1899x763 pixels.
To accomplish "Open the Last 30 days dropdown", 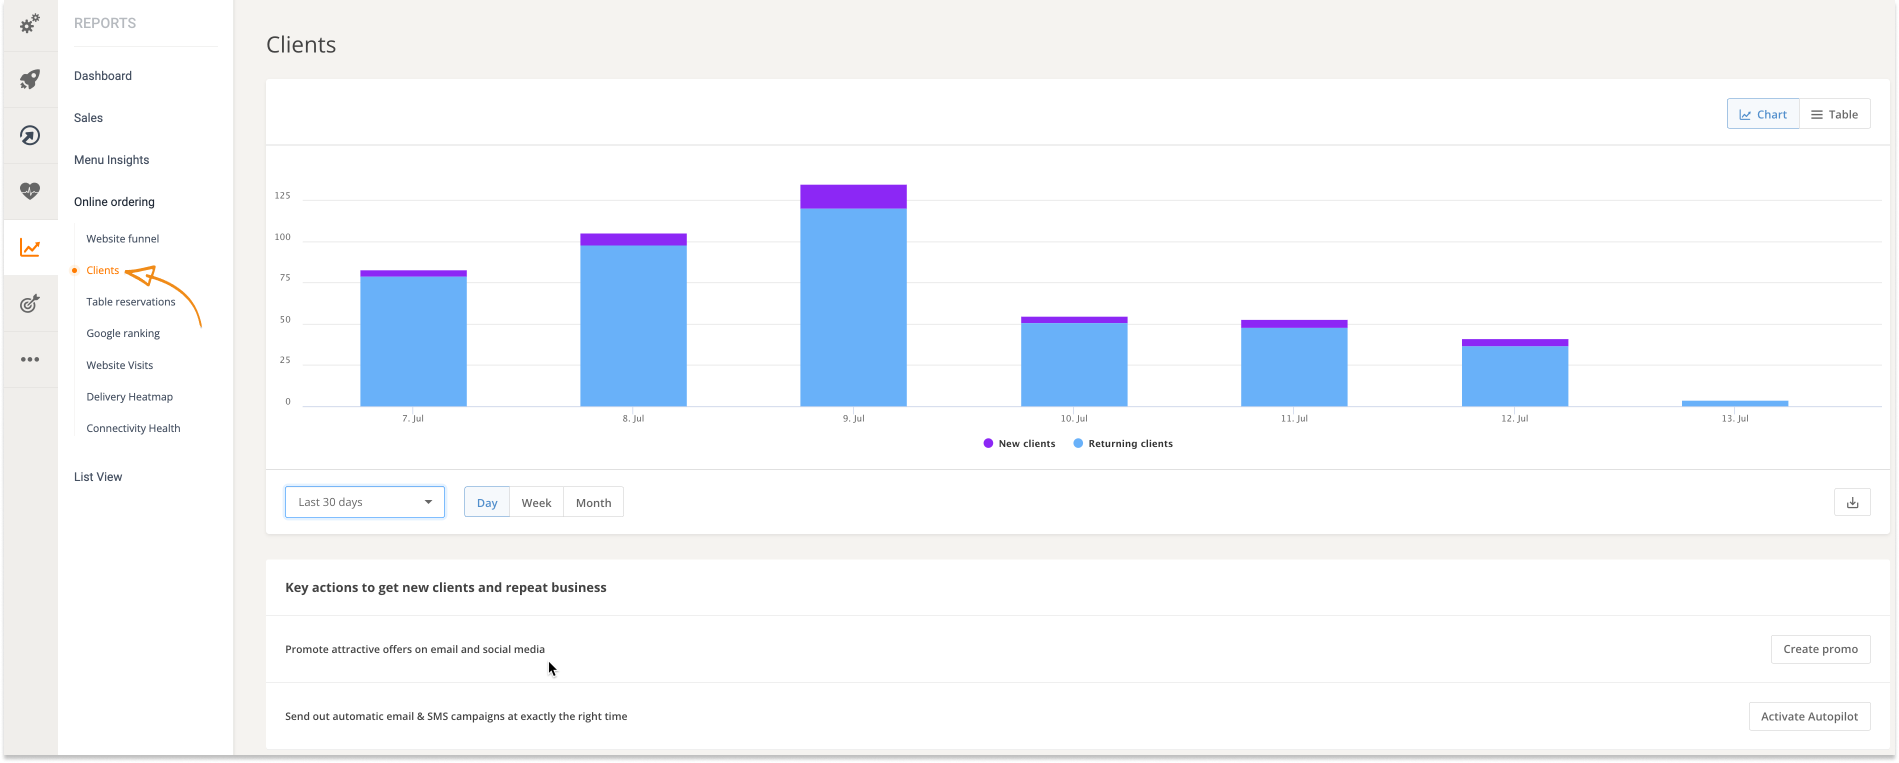I will (365, 502).
